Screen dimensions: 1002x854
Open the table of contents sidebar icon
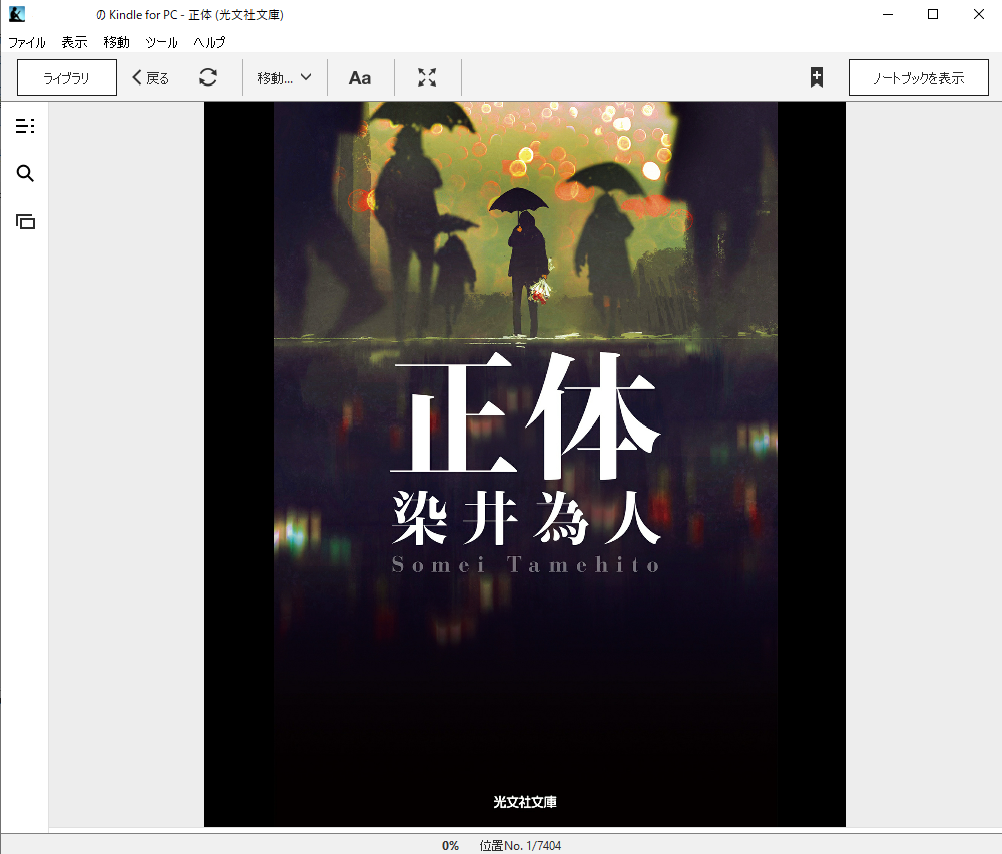(x=25, y=126)
